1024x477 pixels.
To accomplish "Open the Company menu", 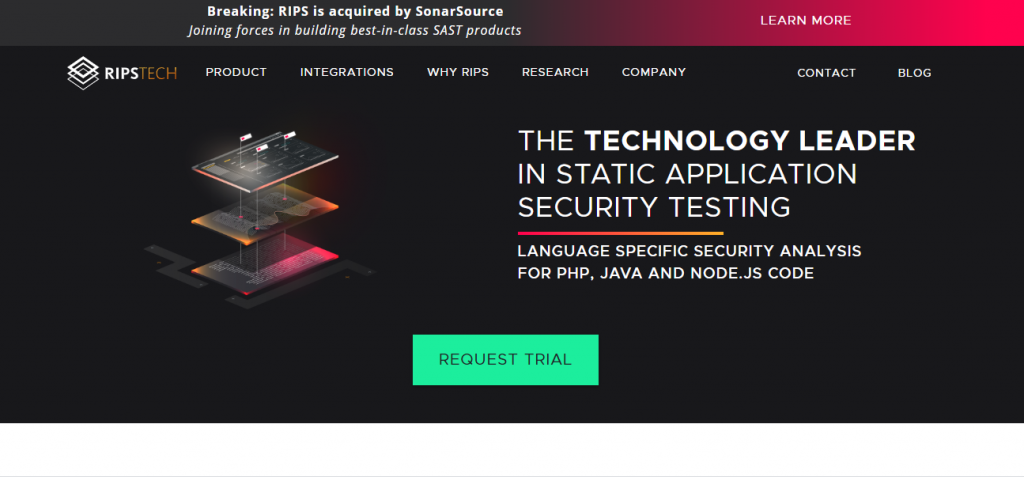I will [654, 73].
